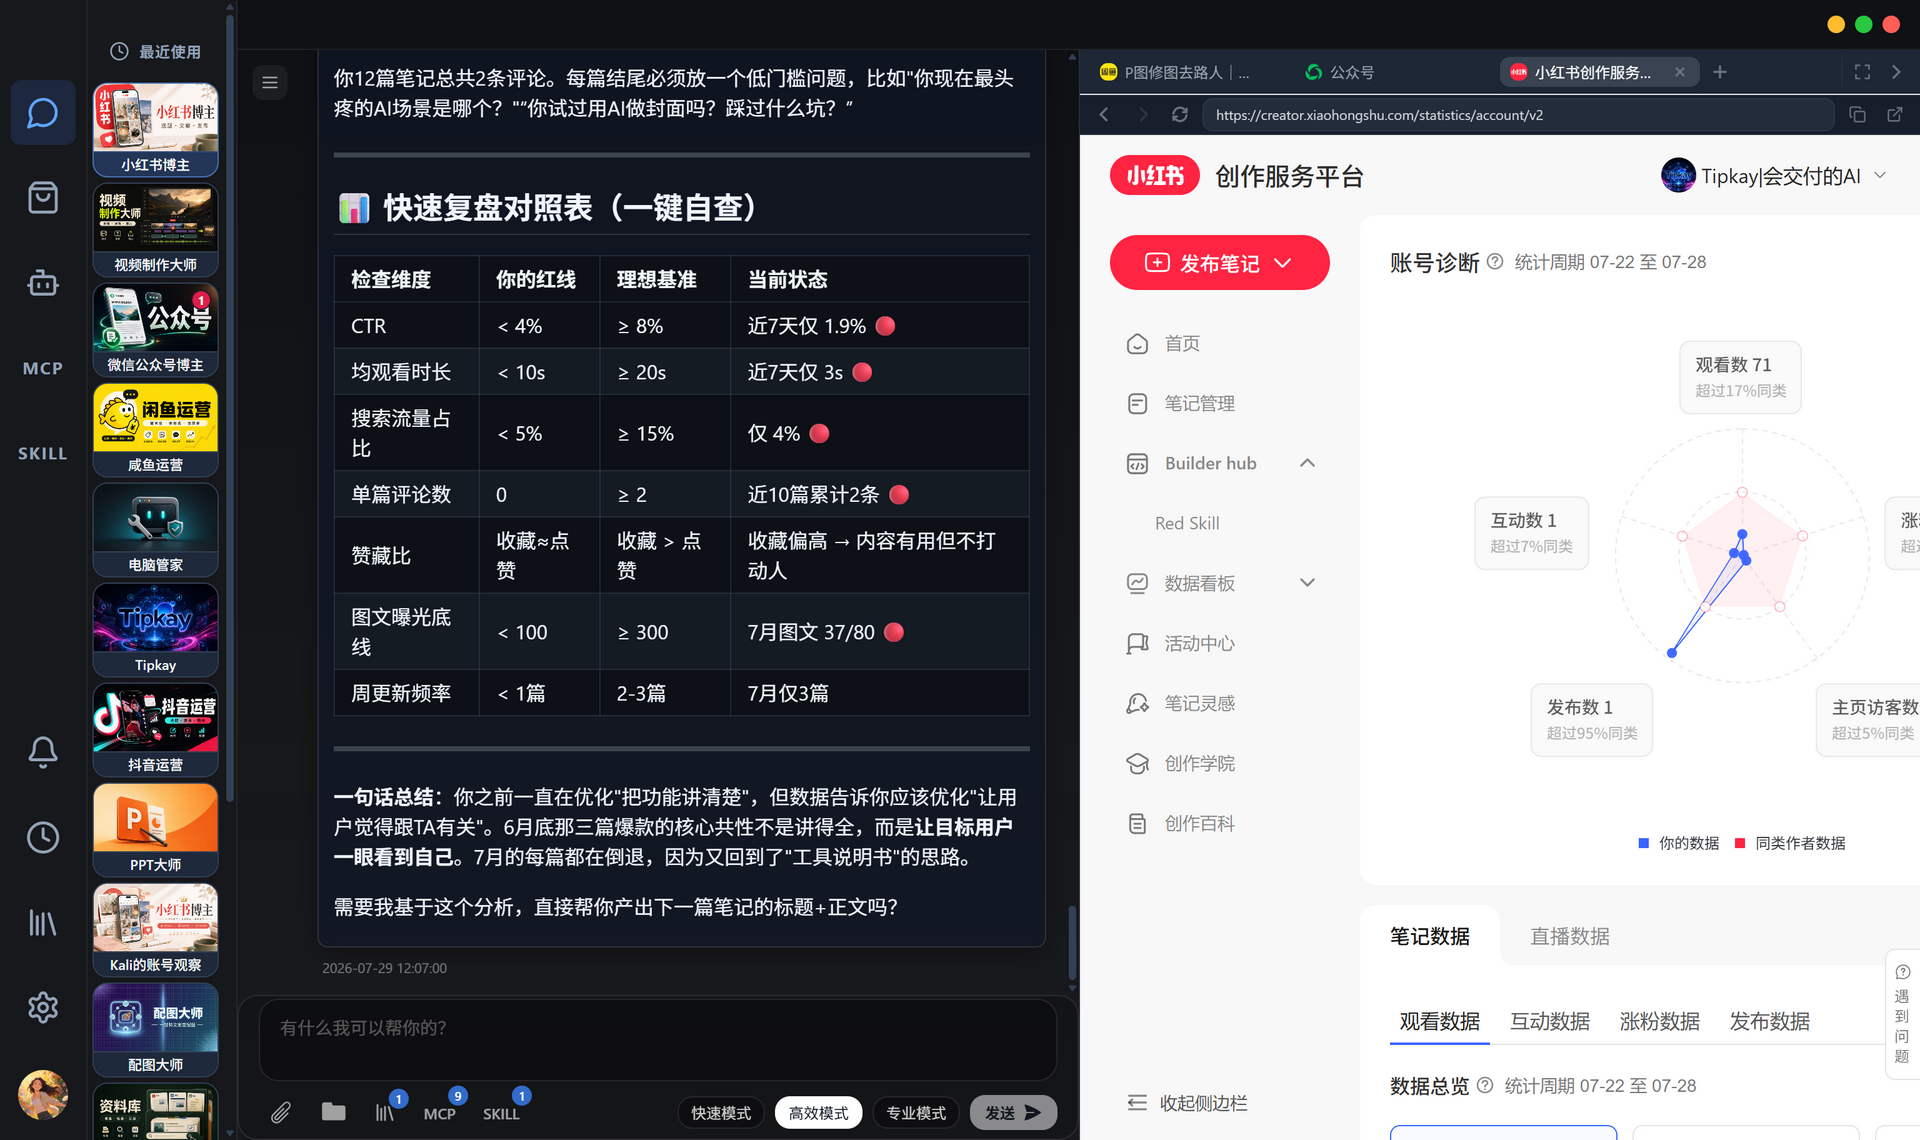Open MCP section in left sidebar
Image resolution: width=1920 pixels, height=1140 pixels.
tap(42, 368)
